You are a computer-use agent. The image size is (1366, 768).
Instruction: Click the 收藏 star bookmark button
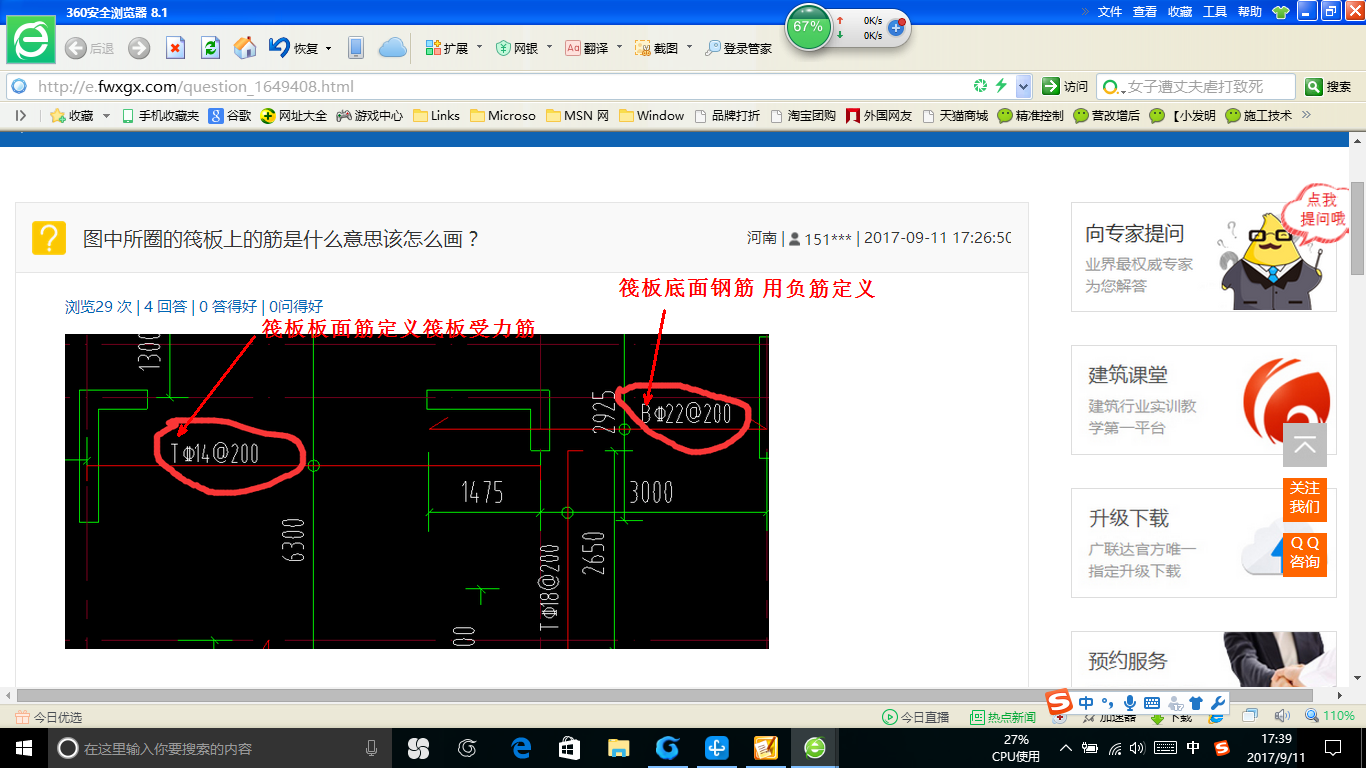73,115
